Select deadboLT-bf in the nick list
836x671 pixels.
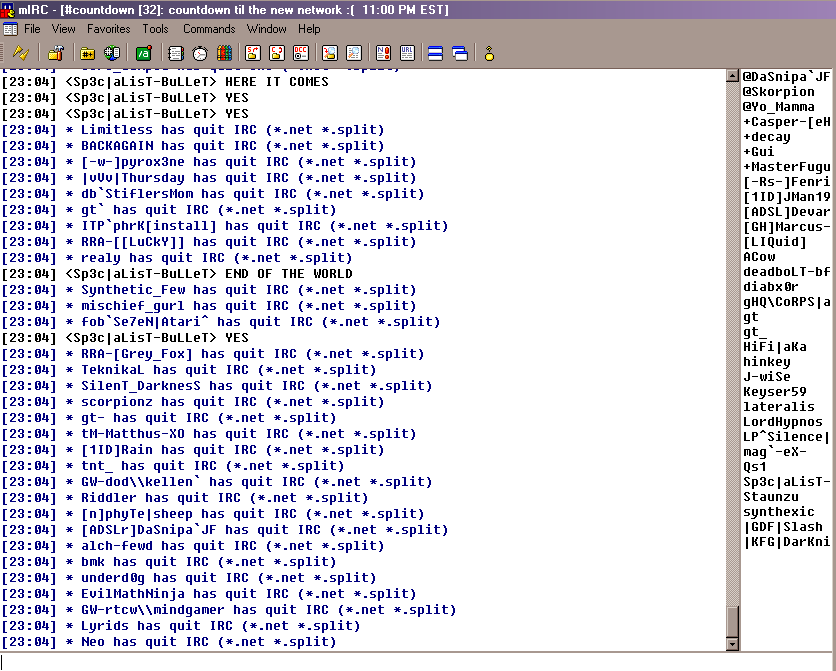pyautogui.click(x=786, y=271)
